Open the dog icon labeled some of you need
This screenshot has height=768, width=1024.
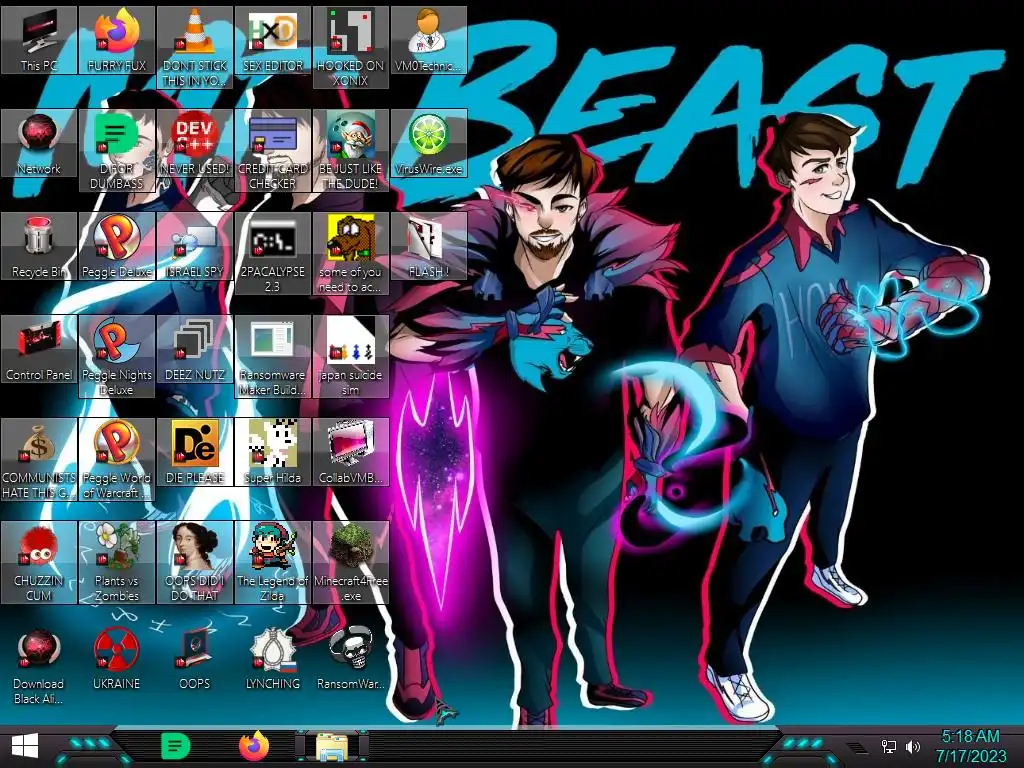[x=351, y=253]
